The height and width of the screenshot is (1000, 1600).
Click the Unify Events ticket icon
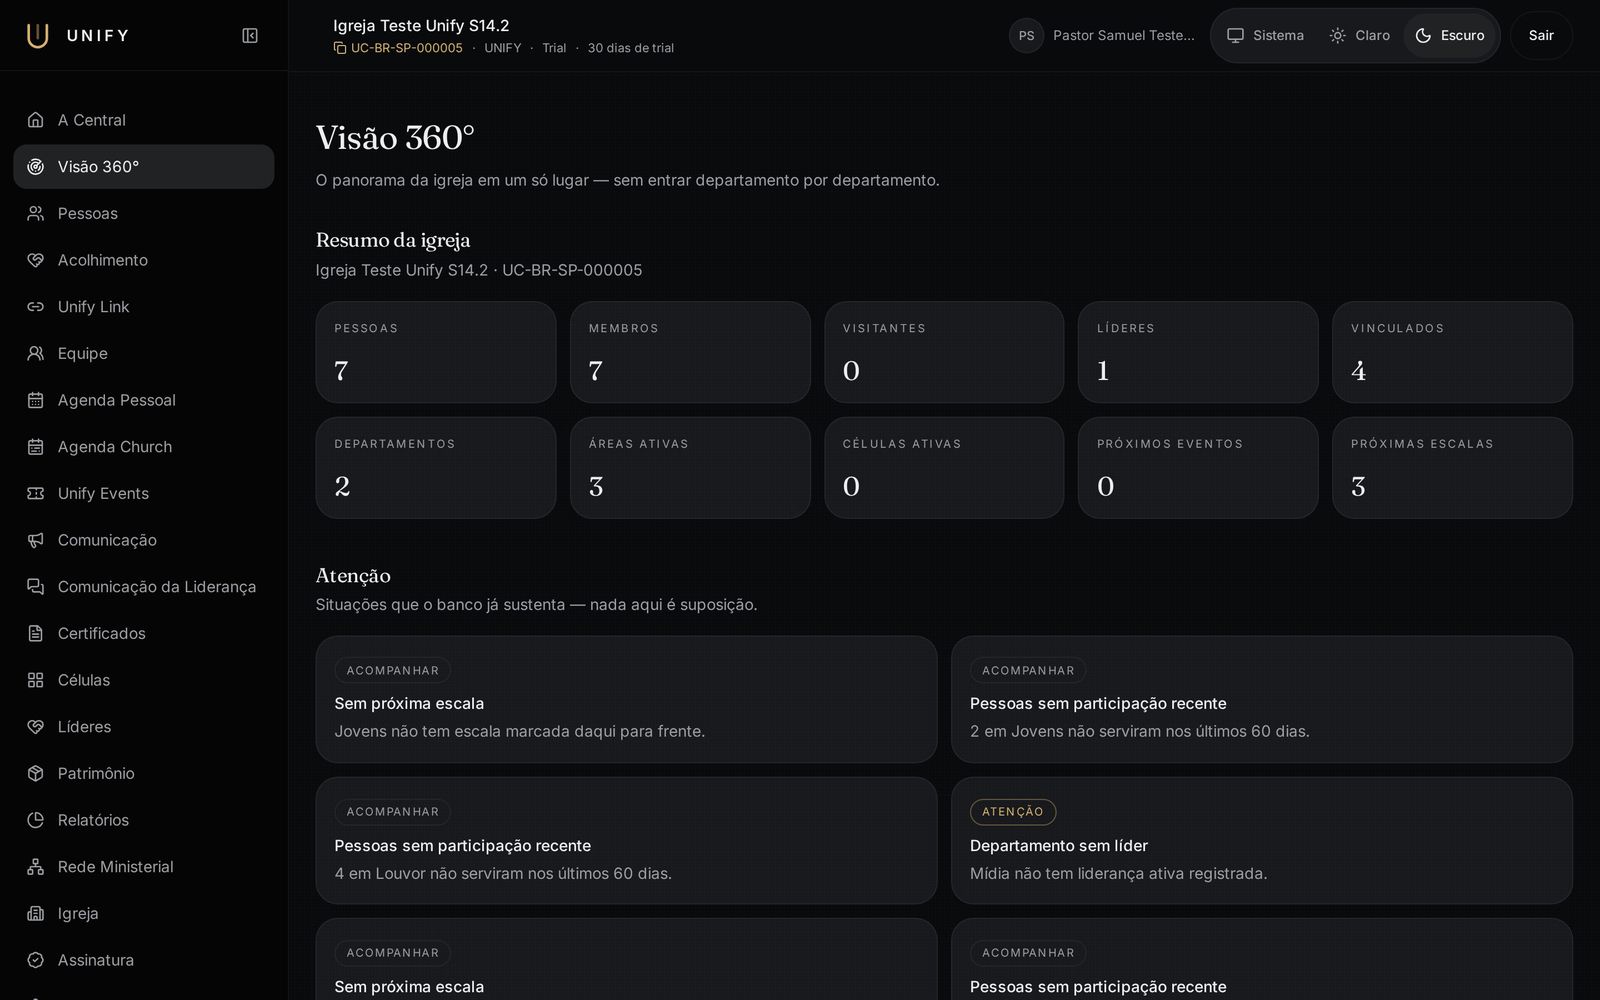tap(36, 493)
